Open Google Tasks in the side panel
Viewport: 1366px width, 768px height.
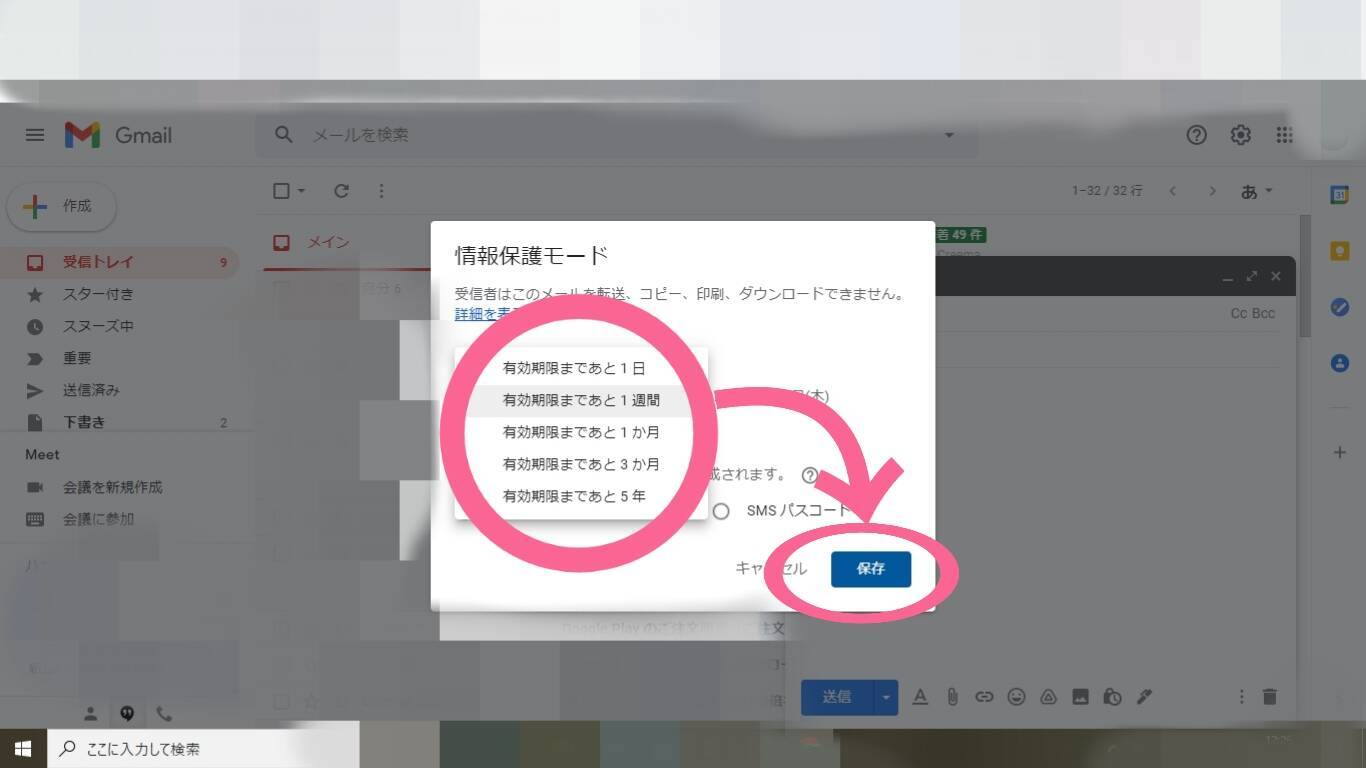tap(1340, 307)
